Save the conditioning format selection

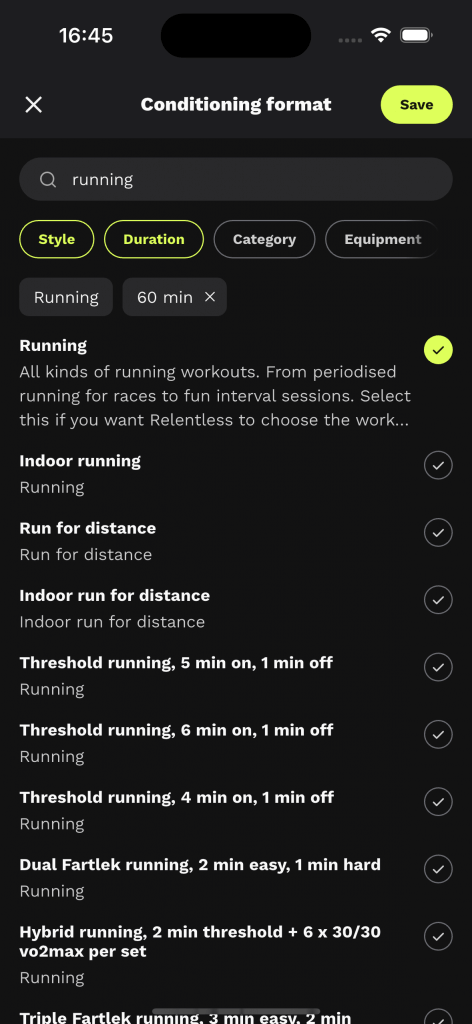417,104
